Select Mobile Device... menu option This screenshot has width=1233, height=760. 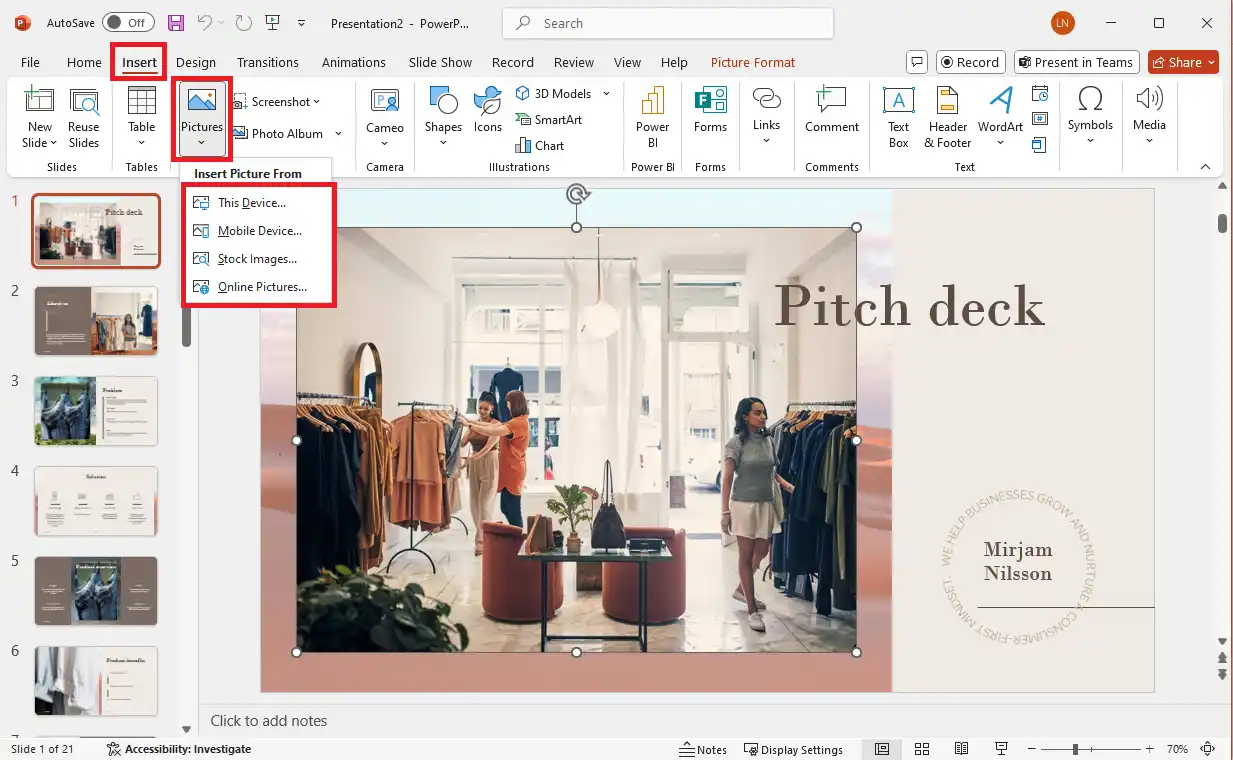[x=259, y=231]
